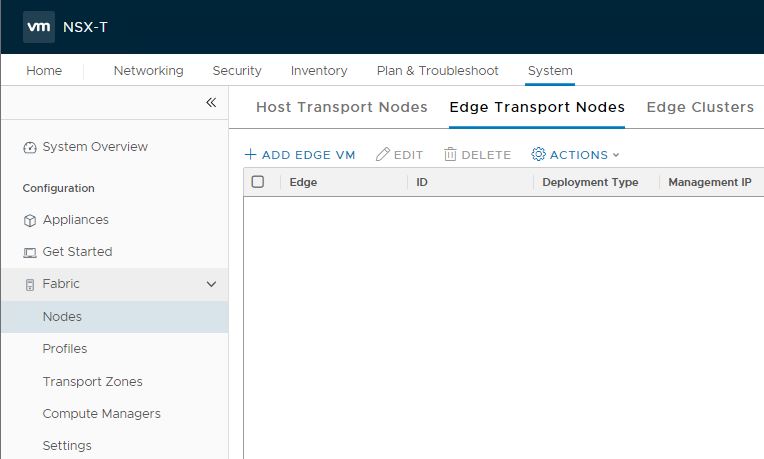This screenshot has width=764, height=459.
Task: Open Compute Managers in the sidebar
Action: pos(101,414)
